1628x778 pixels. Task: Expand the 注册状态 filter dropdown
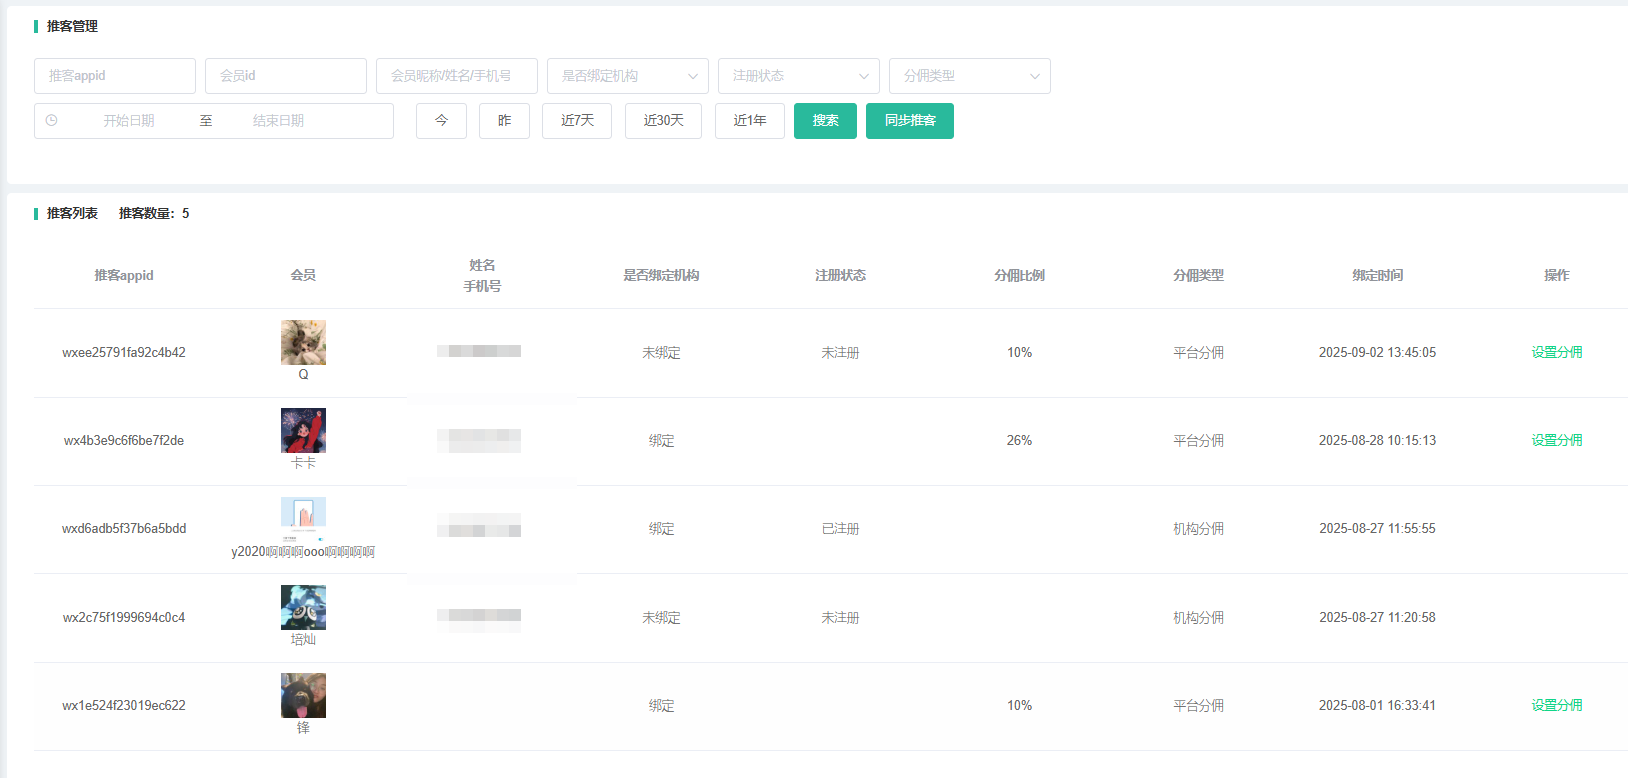[798, 76]
